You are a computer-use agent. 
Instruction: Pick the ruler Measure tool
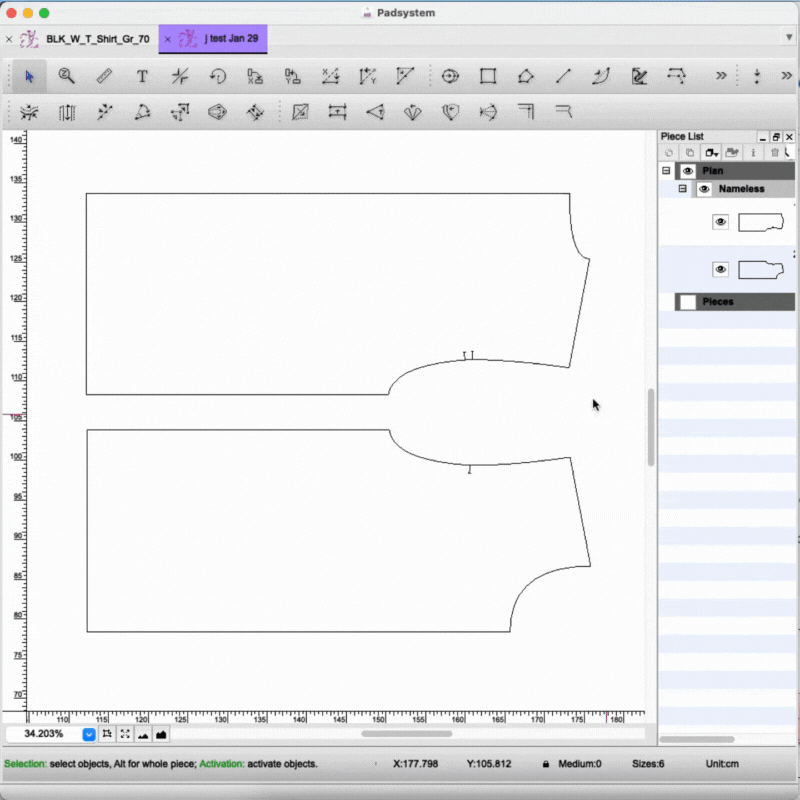point(104,77)
